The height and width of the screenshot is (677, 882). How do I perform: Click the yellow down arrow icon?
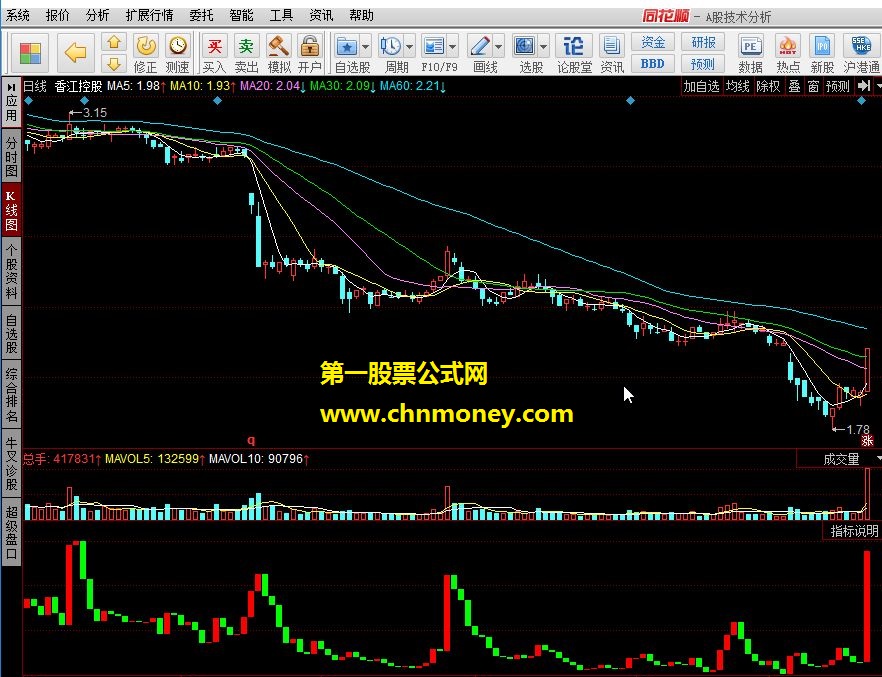[114, 63]
